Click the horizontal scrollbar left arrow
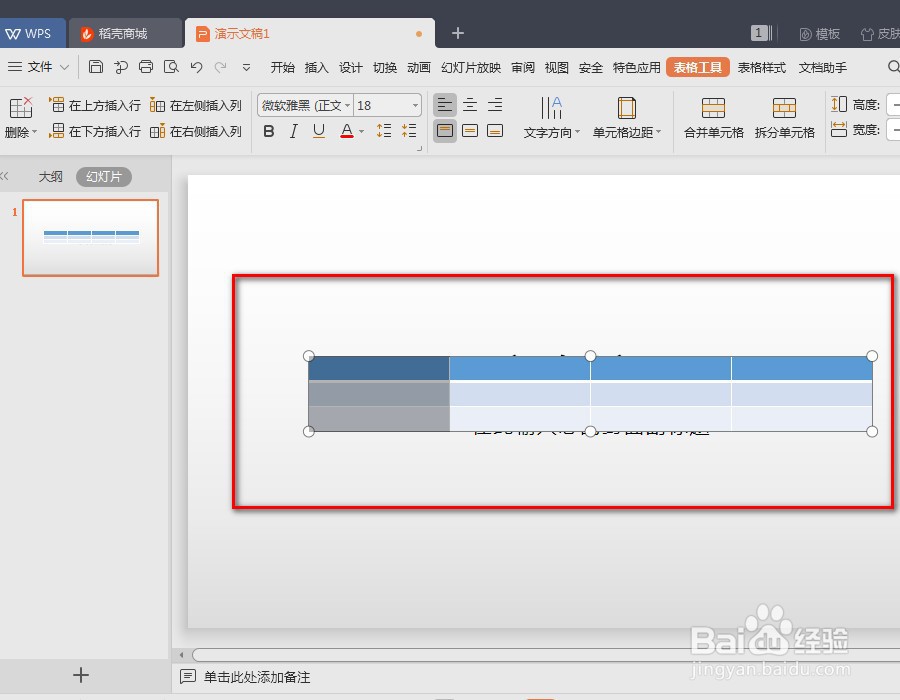Screen dimensions: 900x700 point(181,655)
